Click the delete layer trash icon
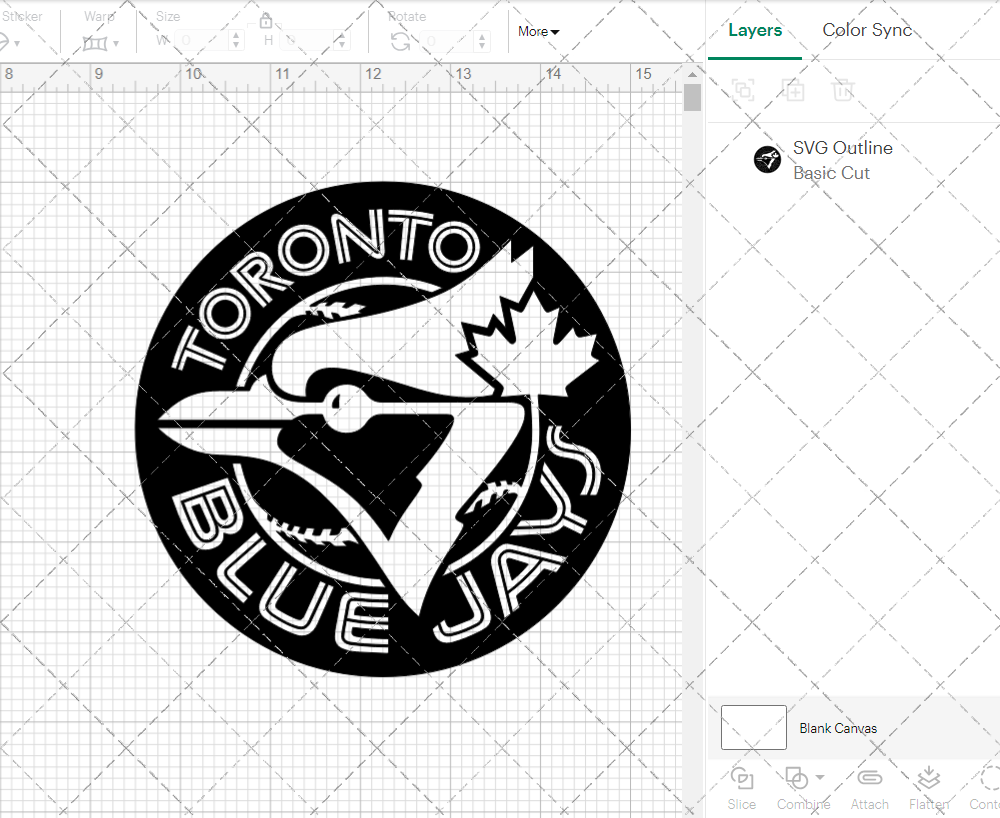This screenshot has width=1000, height=818. pos(843,90)
